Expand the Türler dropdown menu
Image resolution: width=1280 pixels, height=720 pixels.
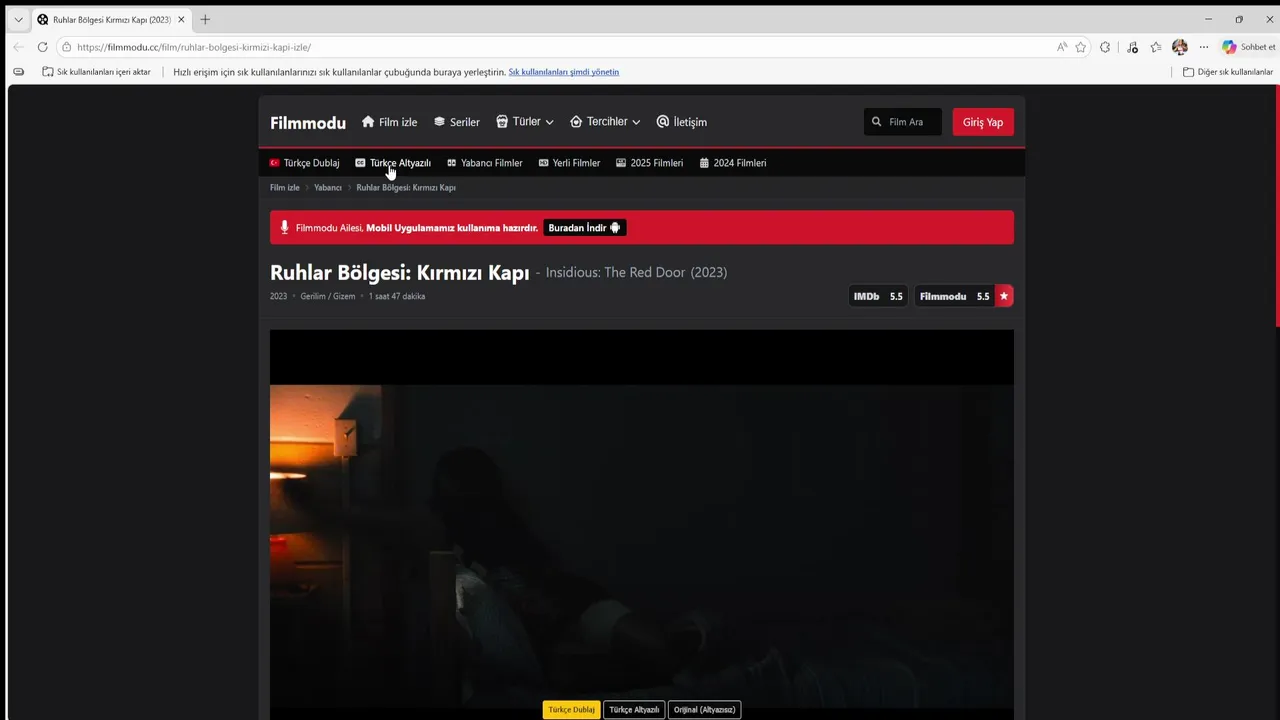[x=525, y=122]
